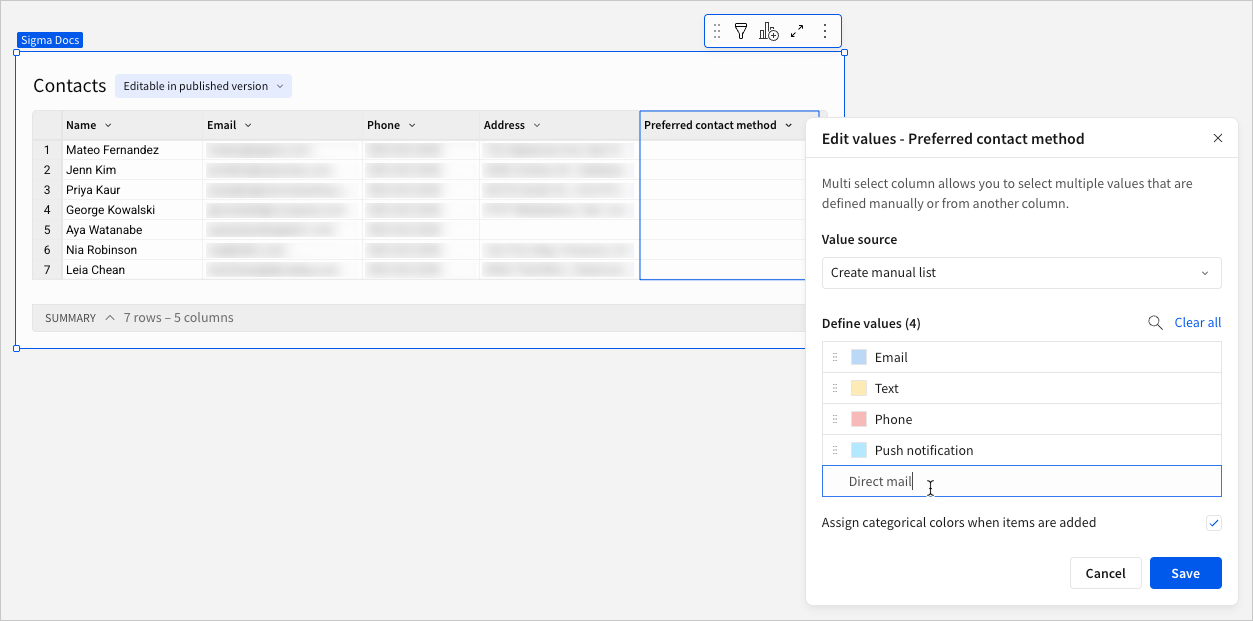Click the Clear all link
Viewport: 1253px width, 621px height.
point(1198,323)
